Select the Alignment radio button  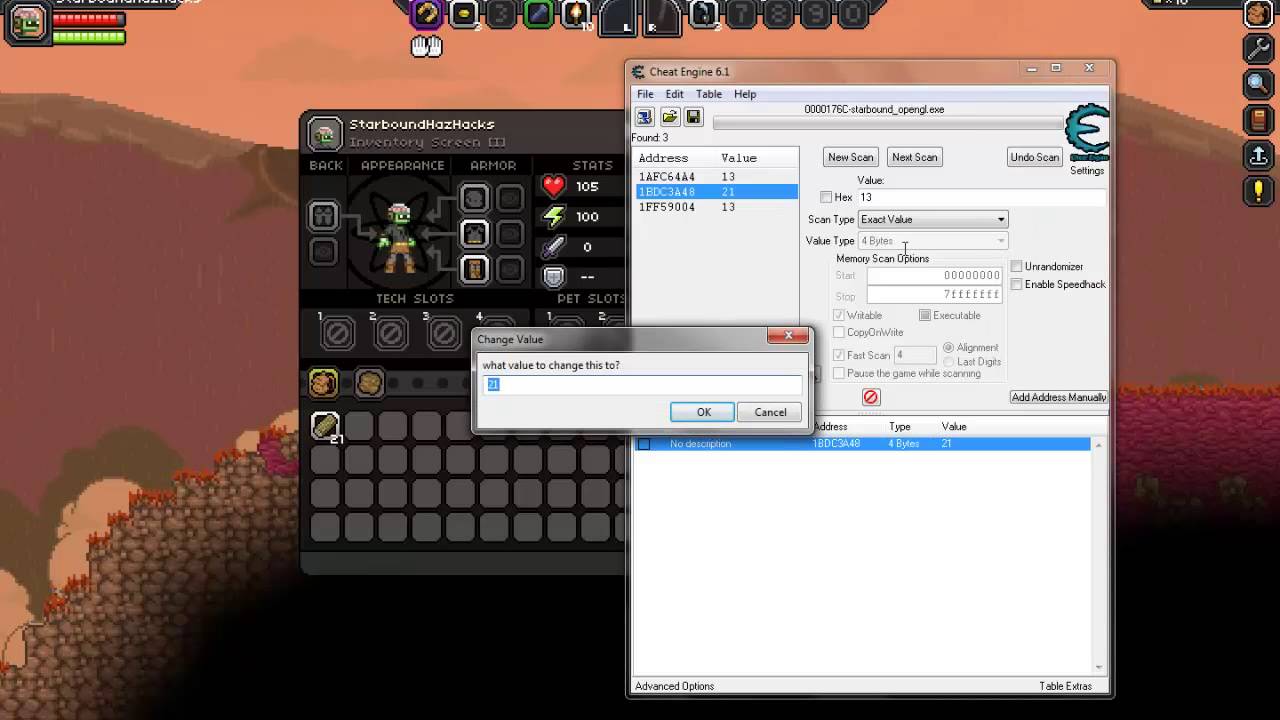[949, 348]
